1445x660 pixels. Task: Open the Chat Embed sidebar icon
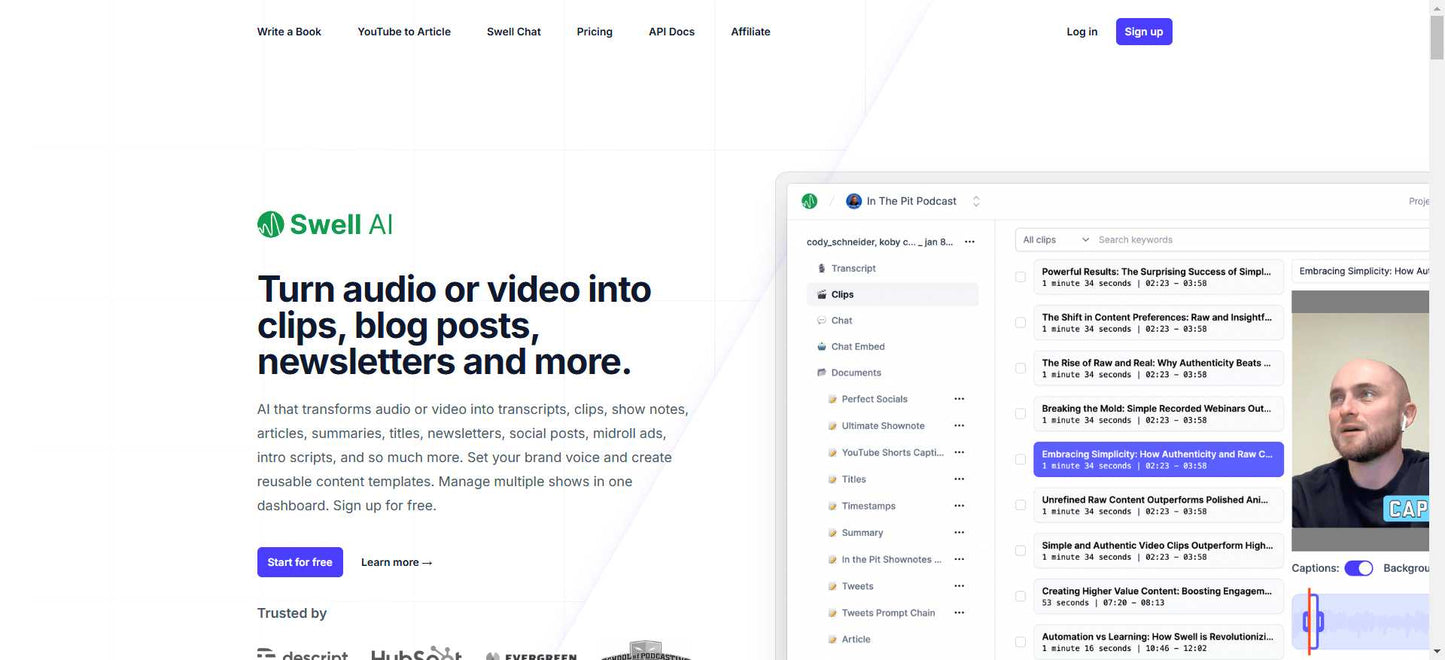(x=822, y=347)
